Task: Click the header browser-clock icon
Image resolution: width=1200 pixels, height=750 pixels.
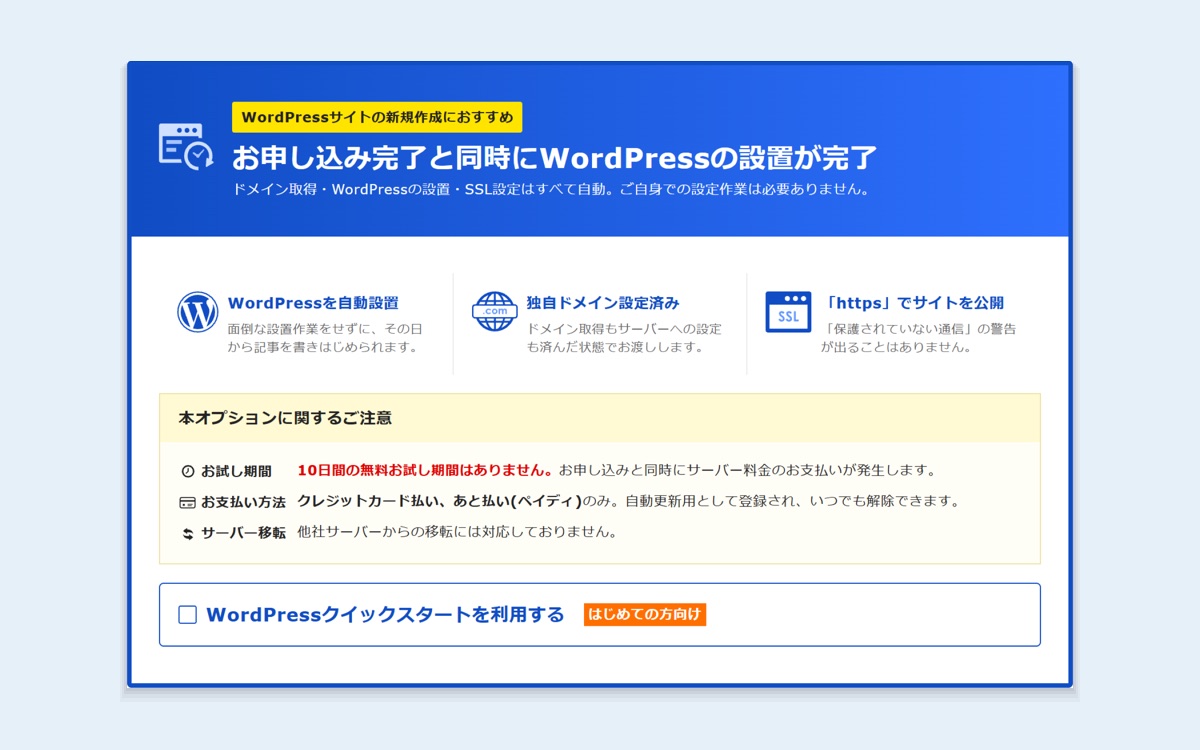Action: (x=186, y=146)
